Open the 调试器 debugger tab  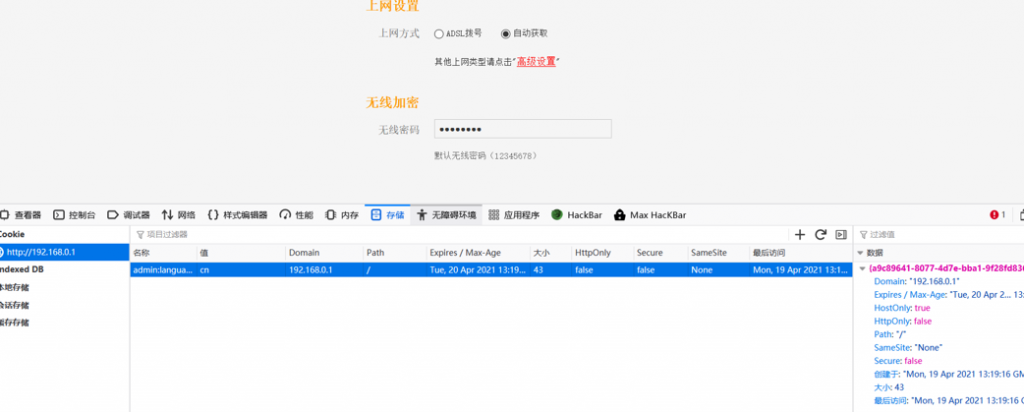point(129,215)
